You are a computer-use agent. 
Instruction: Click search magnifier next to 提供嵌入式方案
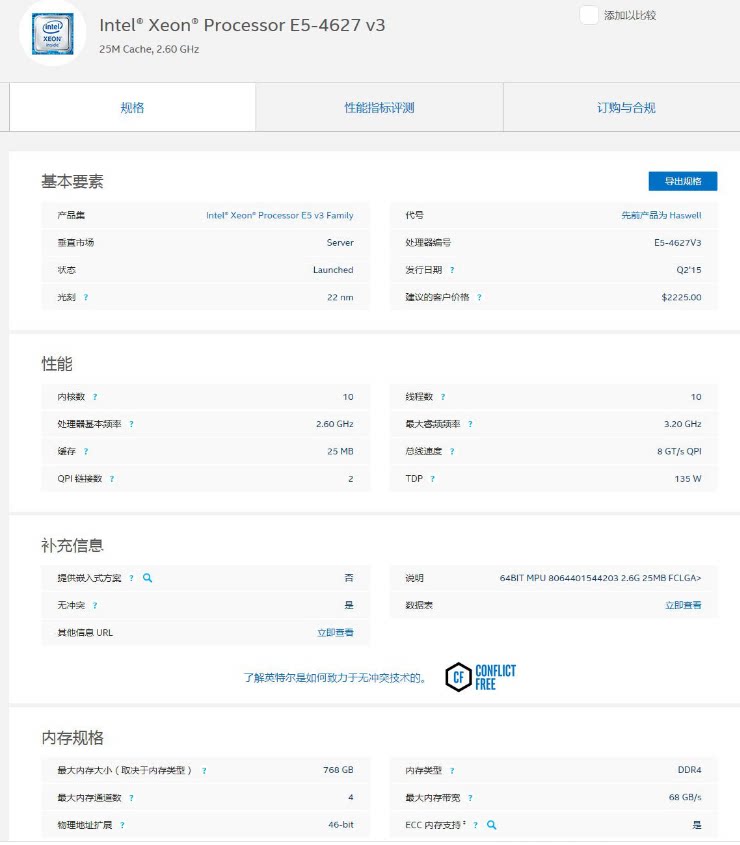pos(147,578)
